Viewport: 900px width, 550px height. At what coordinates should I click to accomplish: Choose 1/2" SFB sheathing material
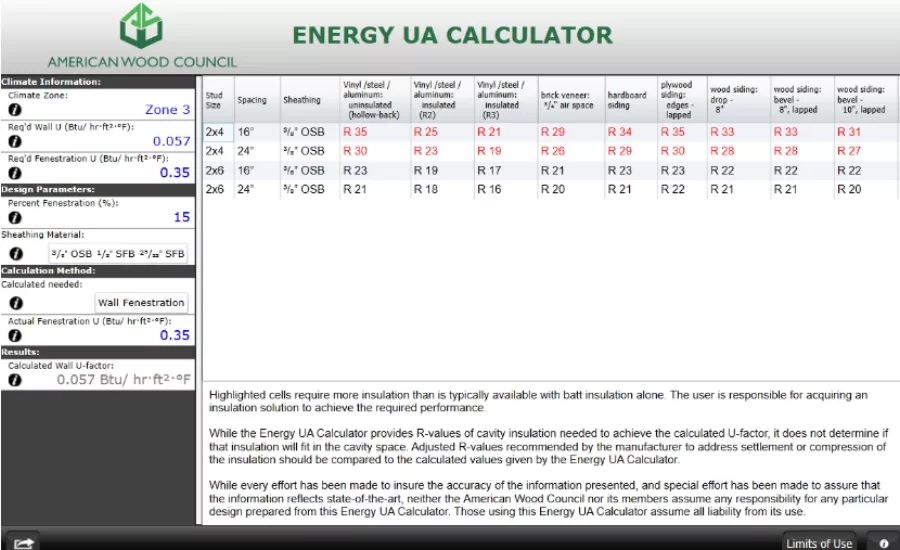coord(116,254)
